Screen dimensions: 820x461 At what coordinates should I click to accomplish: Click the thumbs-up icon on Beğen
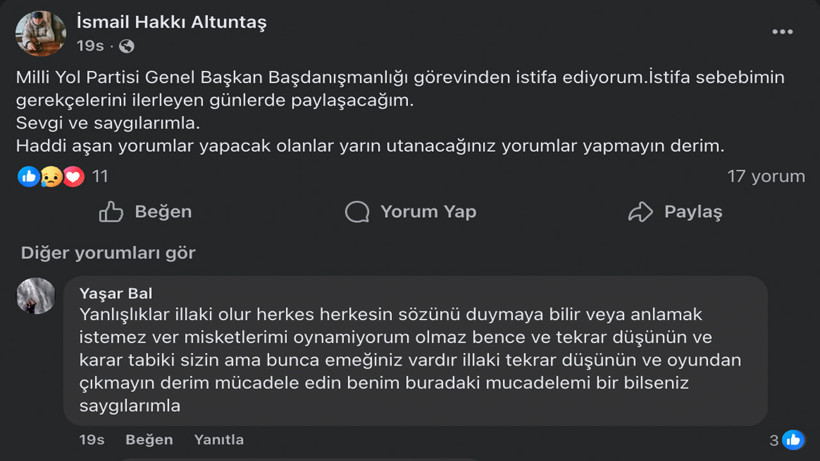tap(111, 212)
